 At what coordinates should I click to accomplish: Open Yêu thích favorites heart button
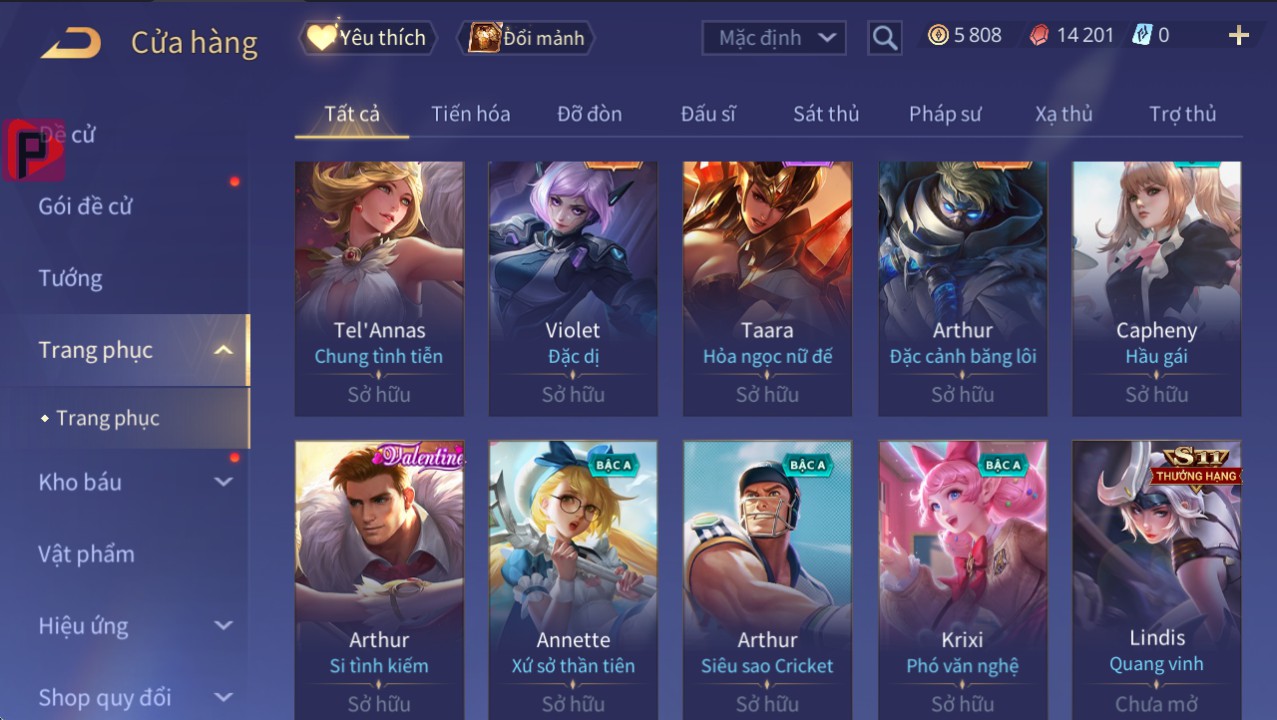[x=368, y=38]
